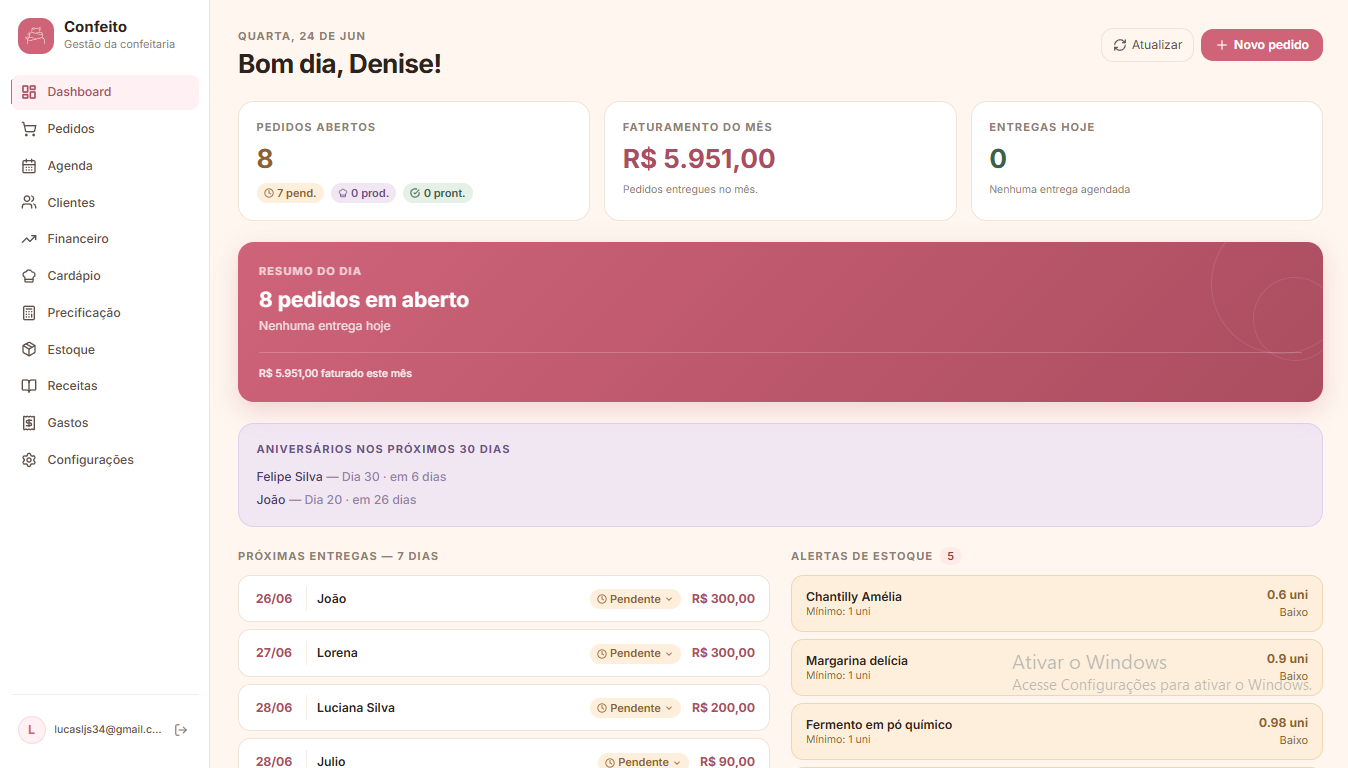Click the stock alerts count badge 5
This screenshot has width=1348, height=768.
pyautogui.click(x=950, y=556)
